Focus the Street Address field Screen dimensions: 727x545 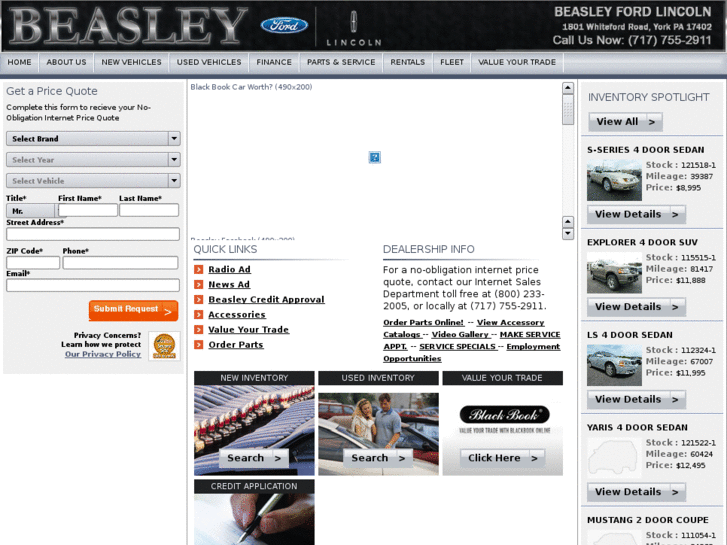point(93,234)
